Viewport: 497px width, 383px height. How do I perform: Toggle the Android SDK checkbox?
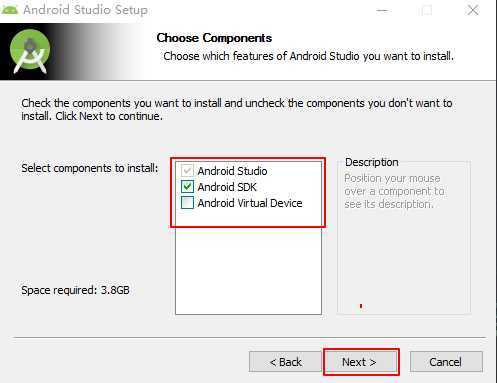coord(187,187)
